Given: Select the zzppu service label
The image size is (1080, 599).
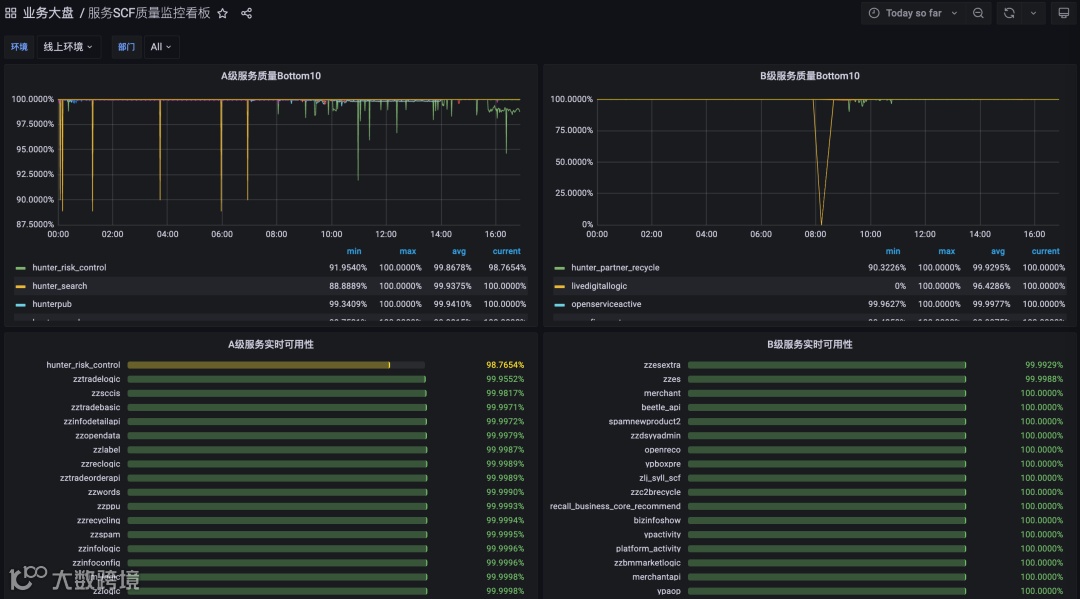Looking at the screenshot, I should coord(108,506).
